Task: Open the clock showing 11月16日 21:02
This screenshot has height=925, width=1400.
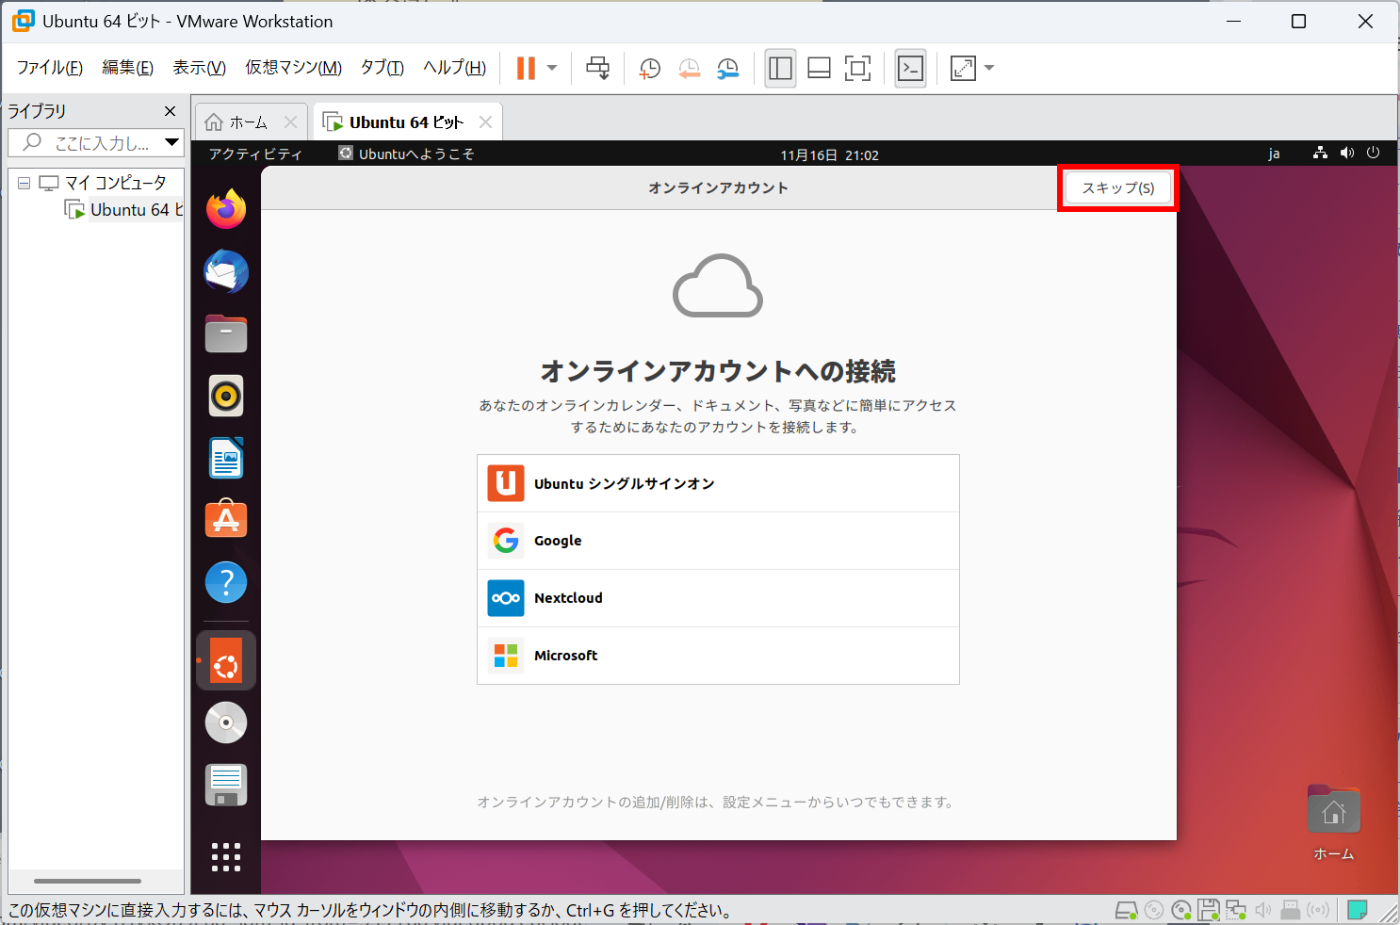Action: tap(829, 155)
